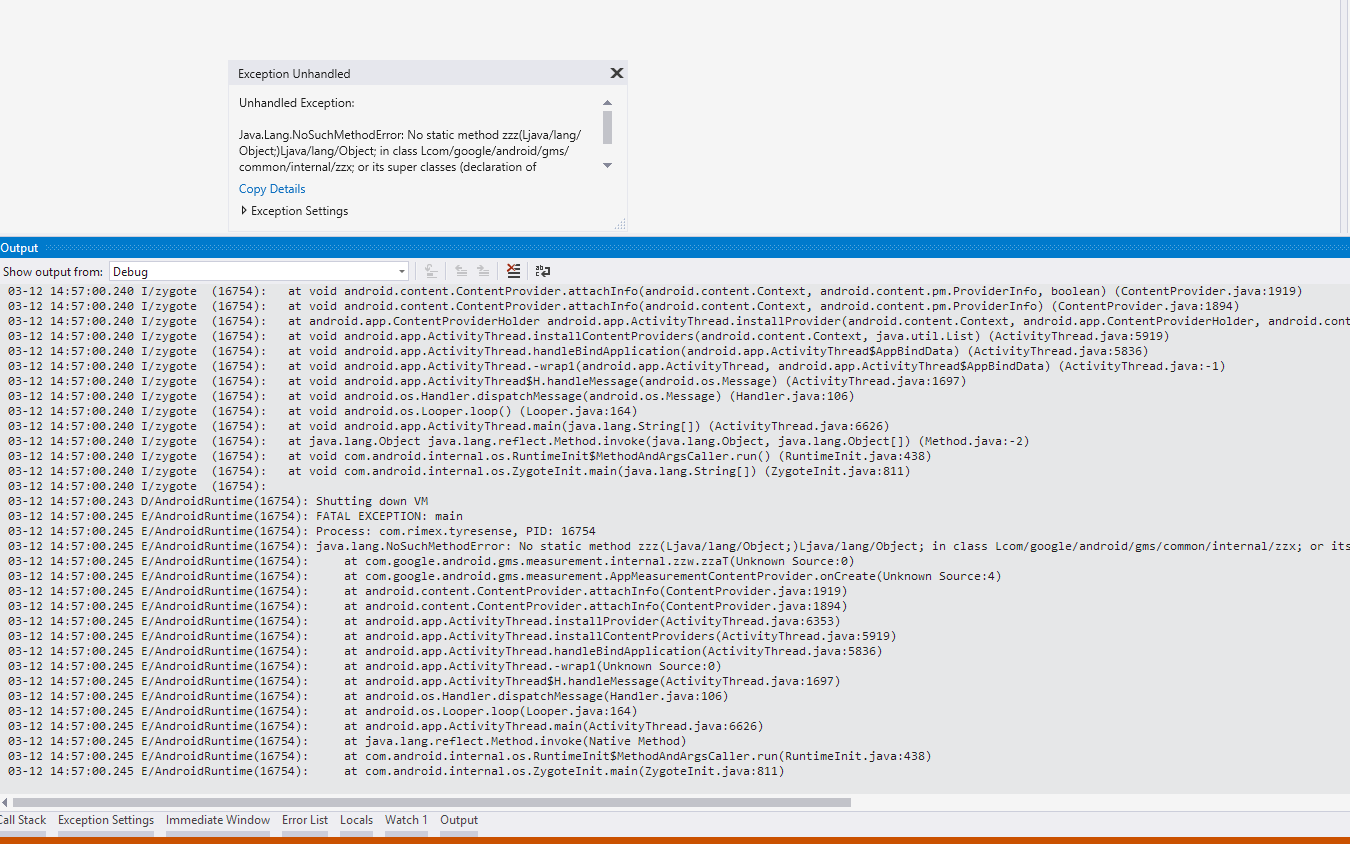Click the Output horizontal scrollbar left arrow
The image size is (1350, 844).
pyautogui.click(x=5, y=802)
